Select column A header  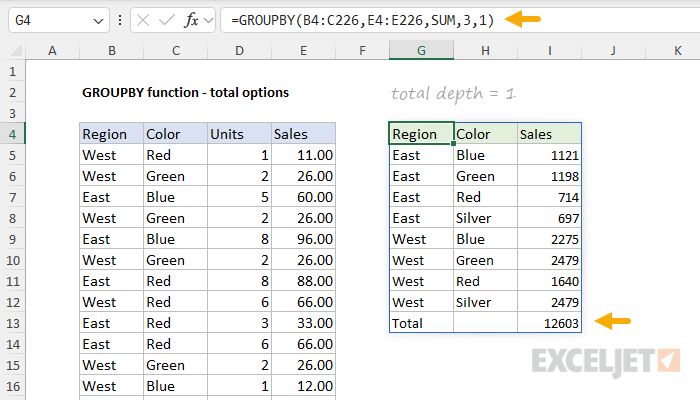pyautogui.click(x=53, y=50)
